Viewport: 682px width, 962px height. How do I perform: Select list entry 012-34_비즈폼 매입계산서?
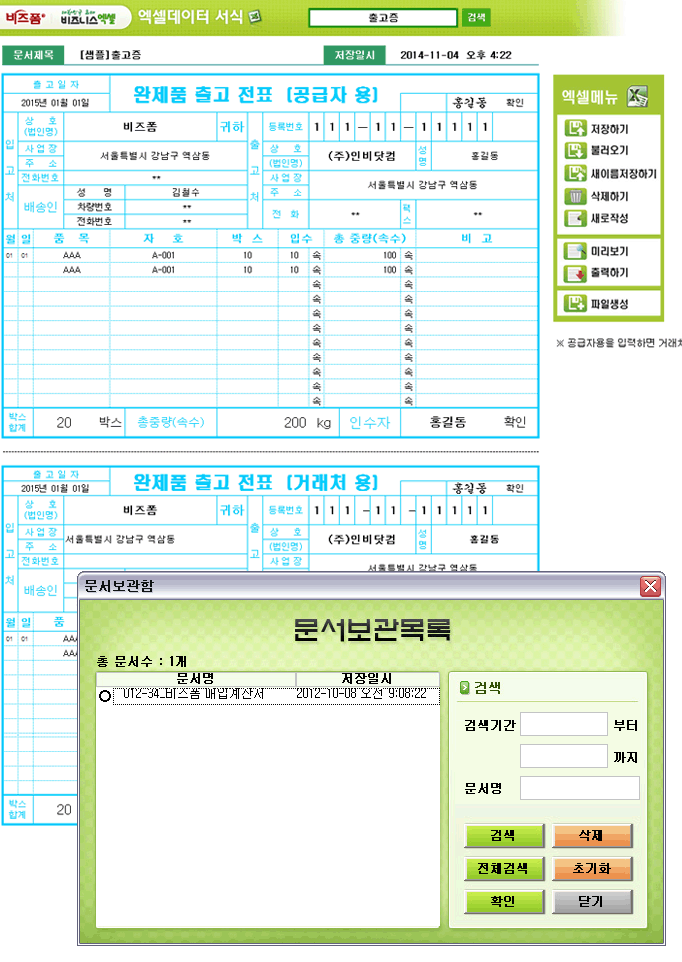[193, 694]
